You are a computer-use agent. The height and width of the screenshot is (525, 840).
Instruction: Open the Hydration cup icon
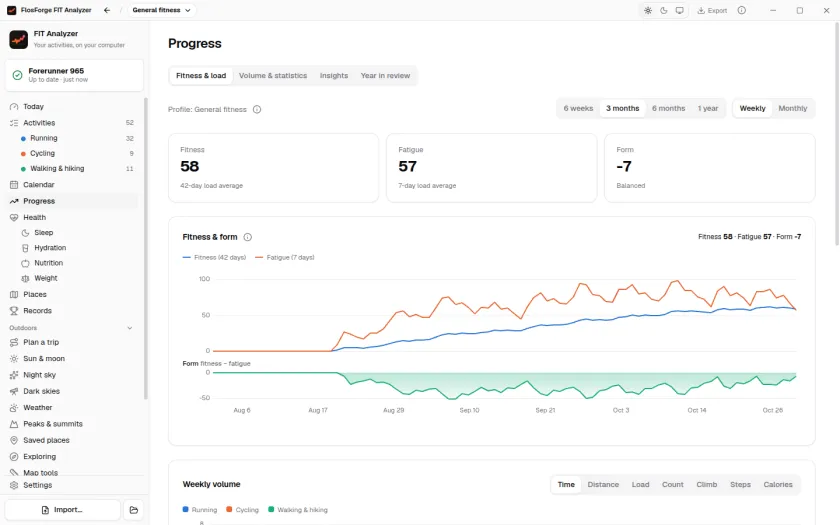(x=25, y=248)
